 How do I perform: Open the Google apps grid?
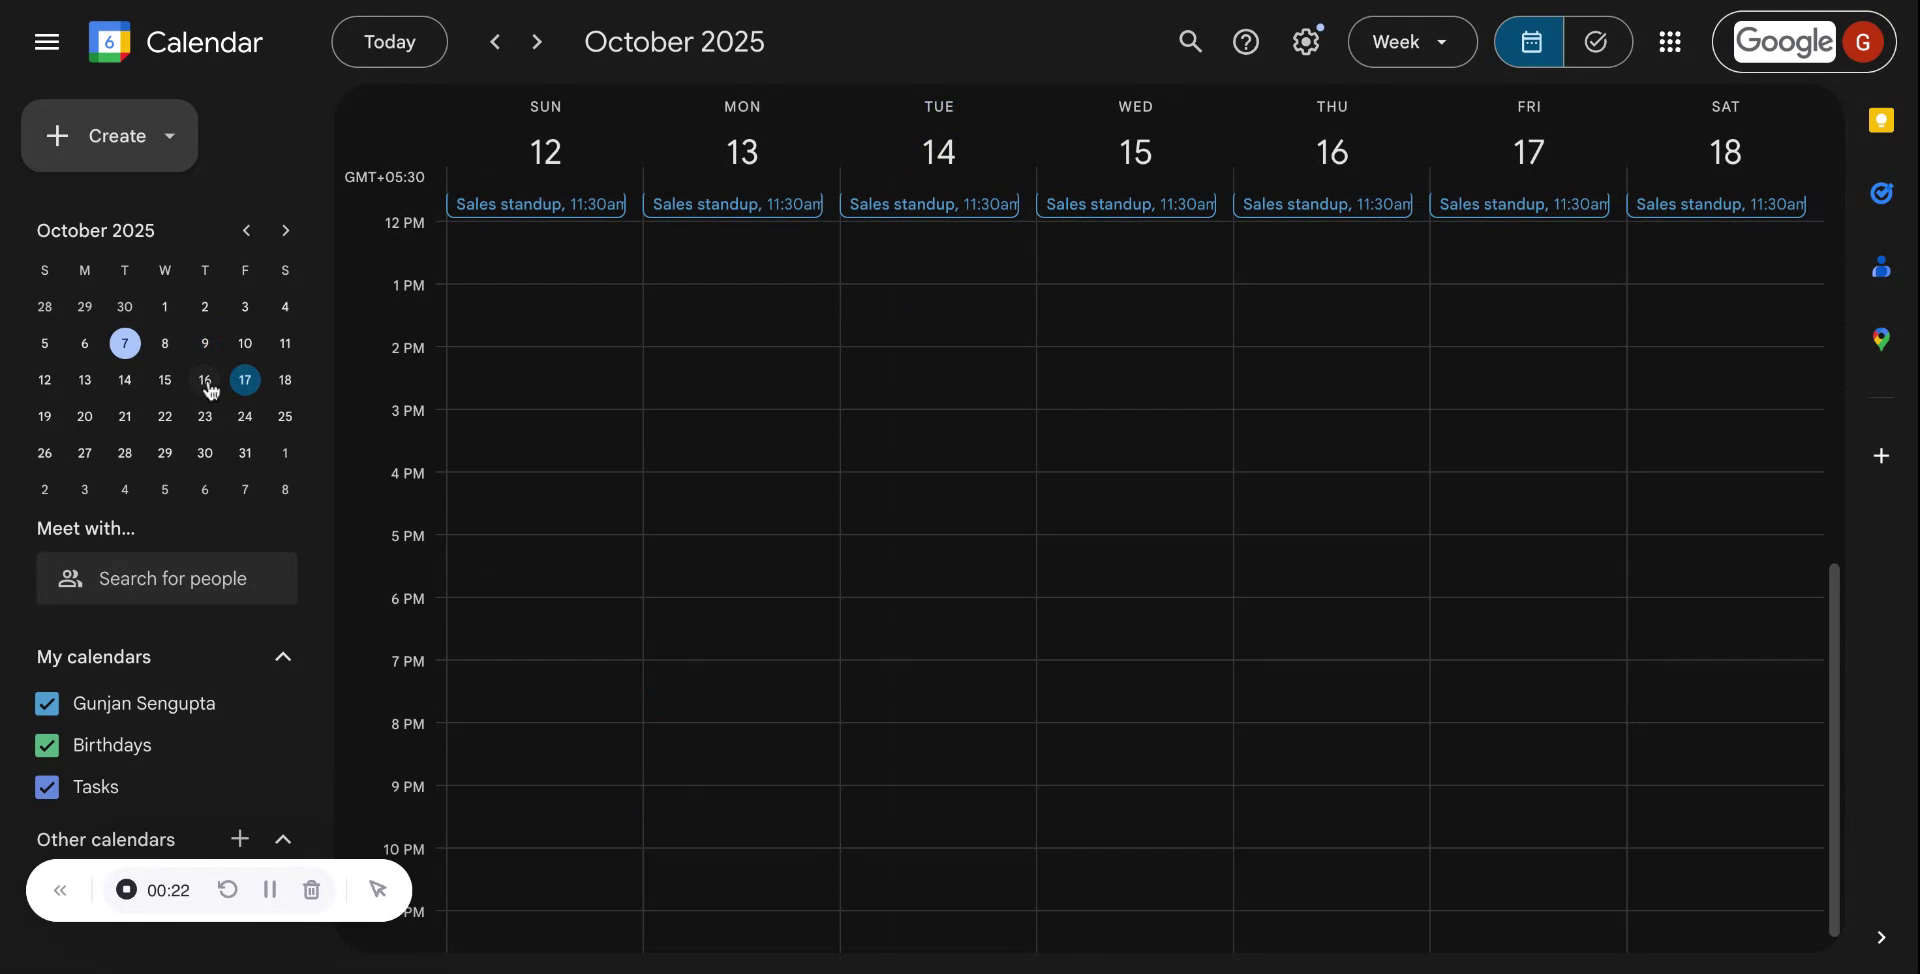1670,42
